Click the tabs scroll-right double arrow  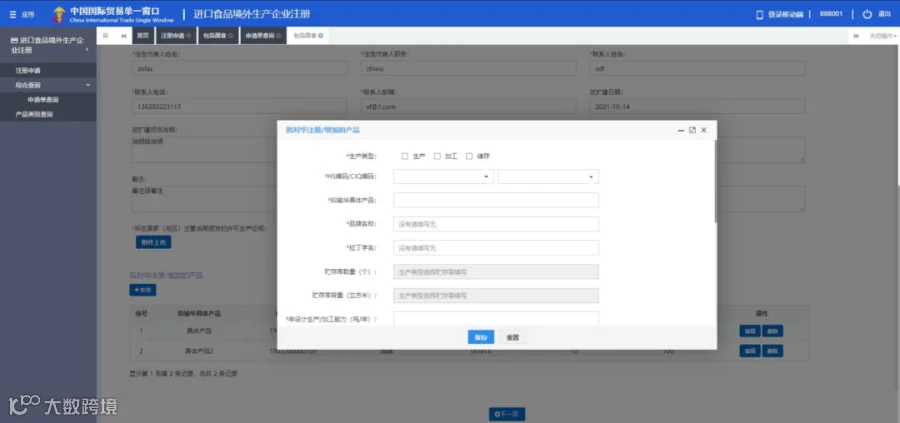tap(856, 36)
